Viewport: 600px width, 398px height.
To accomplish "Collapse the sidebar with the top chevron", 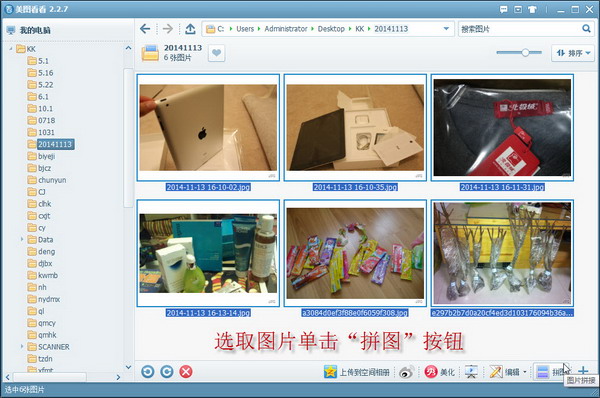I will (x=128, y=48).
